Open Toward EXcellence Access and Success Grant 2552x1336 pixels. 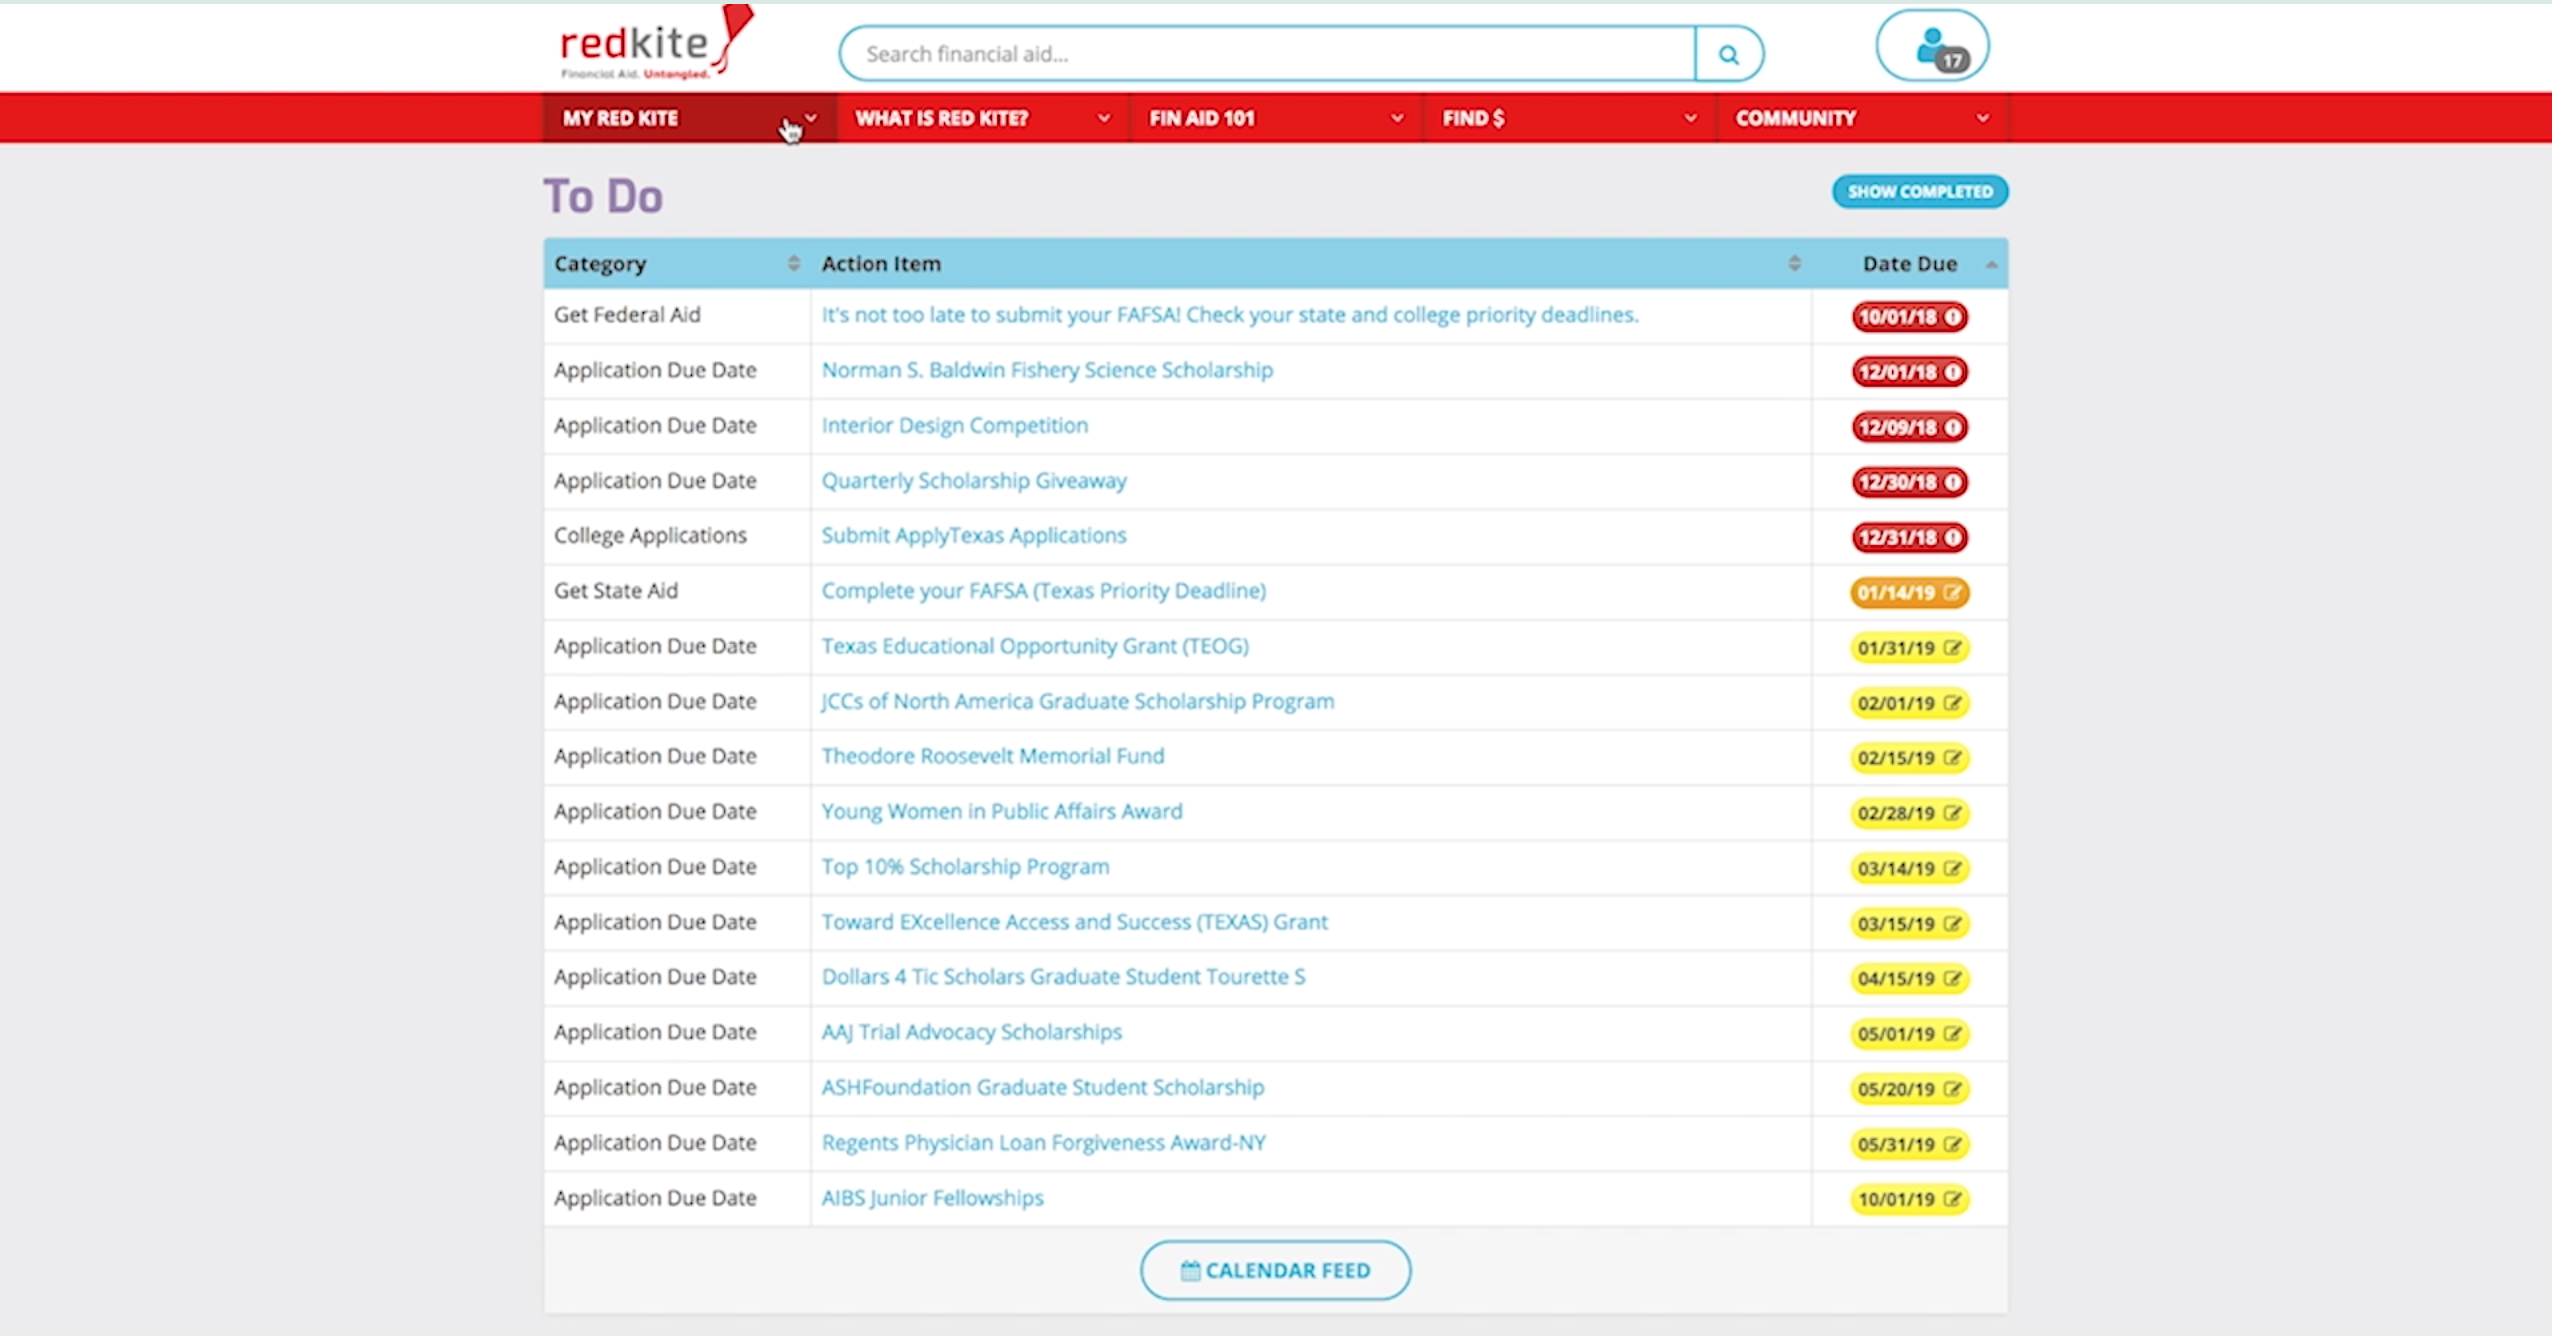coord(1075,922)
